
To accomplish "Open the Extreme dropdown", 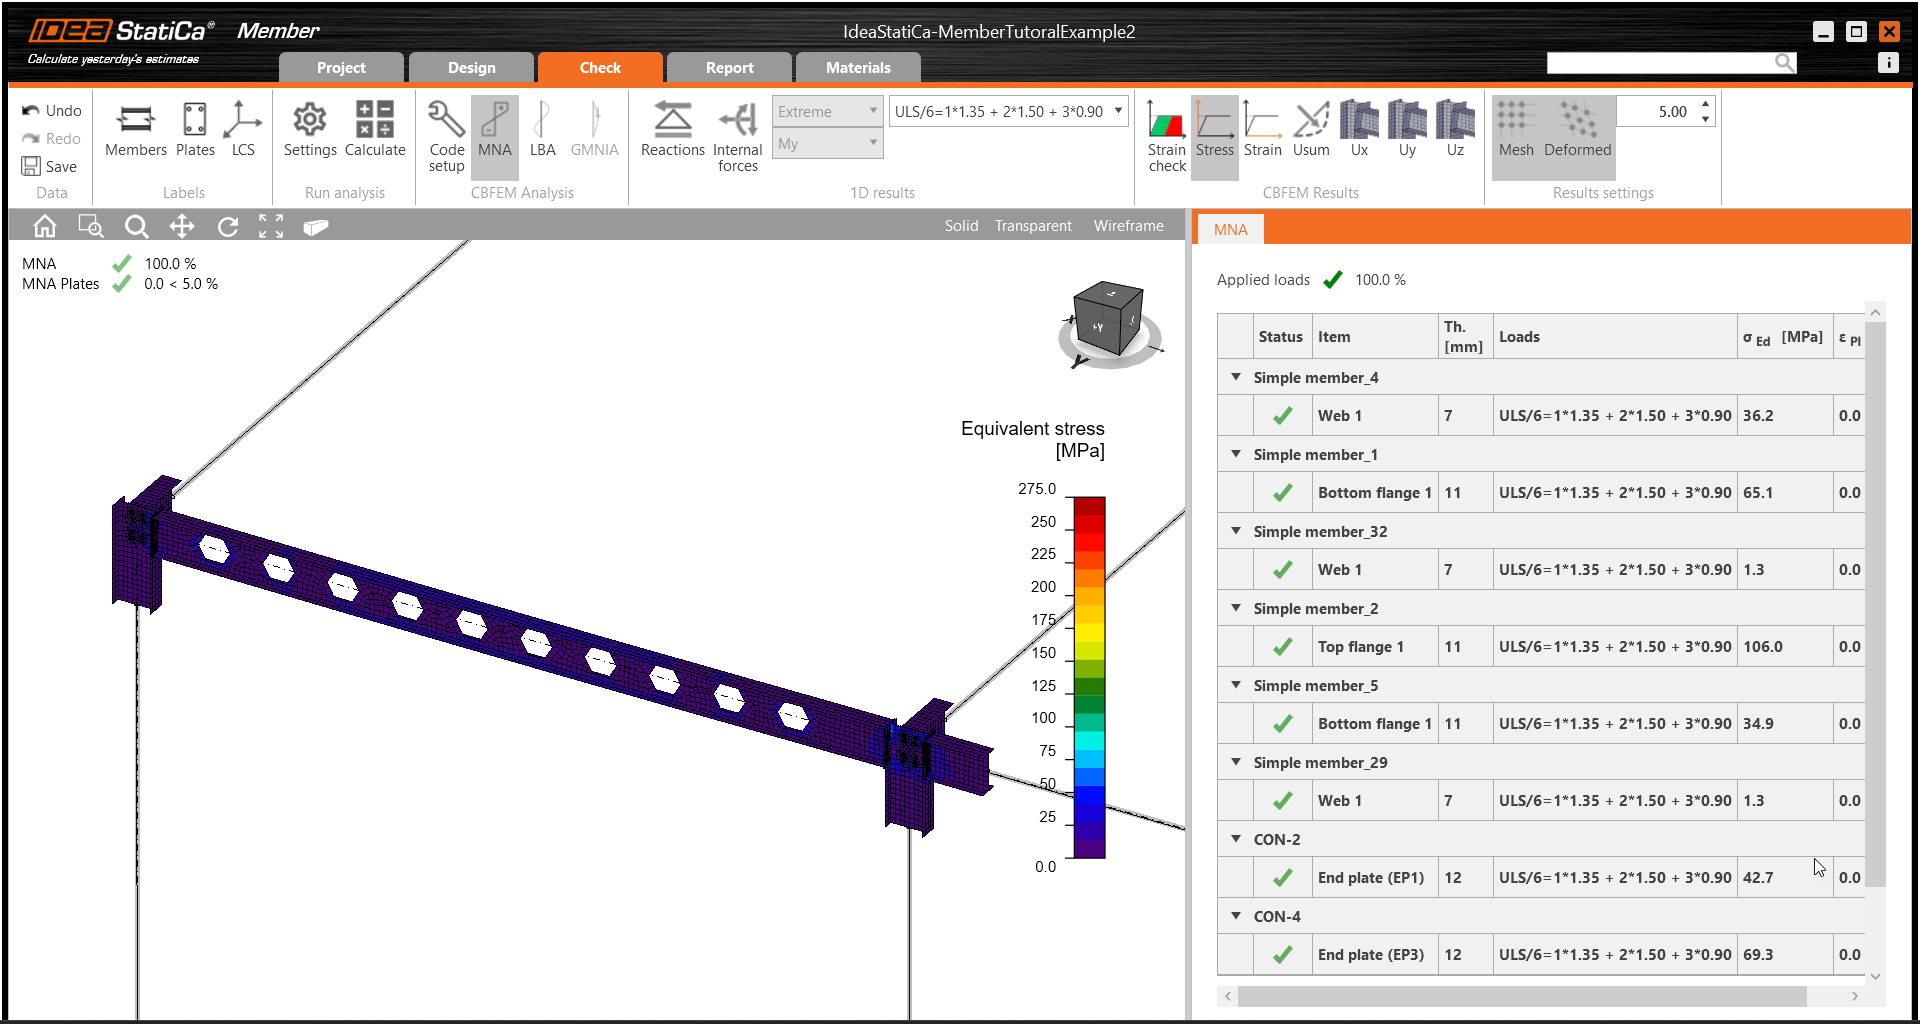I will (827, 112).
